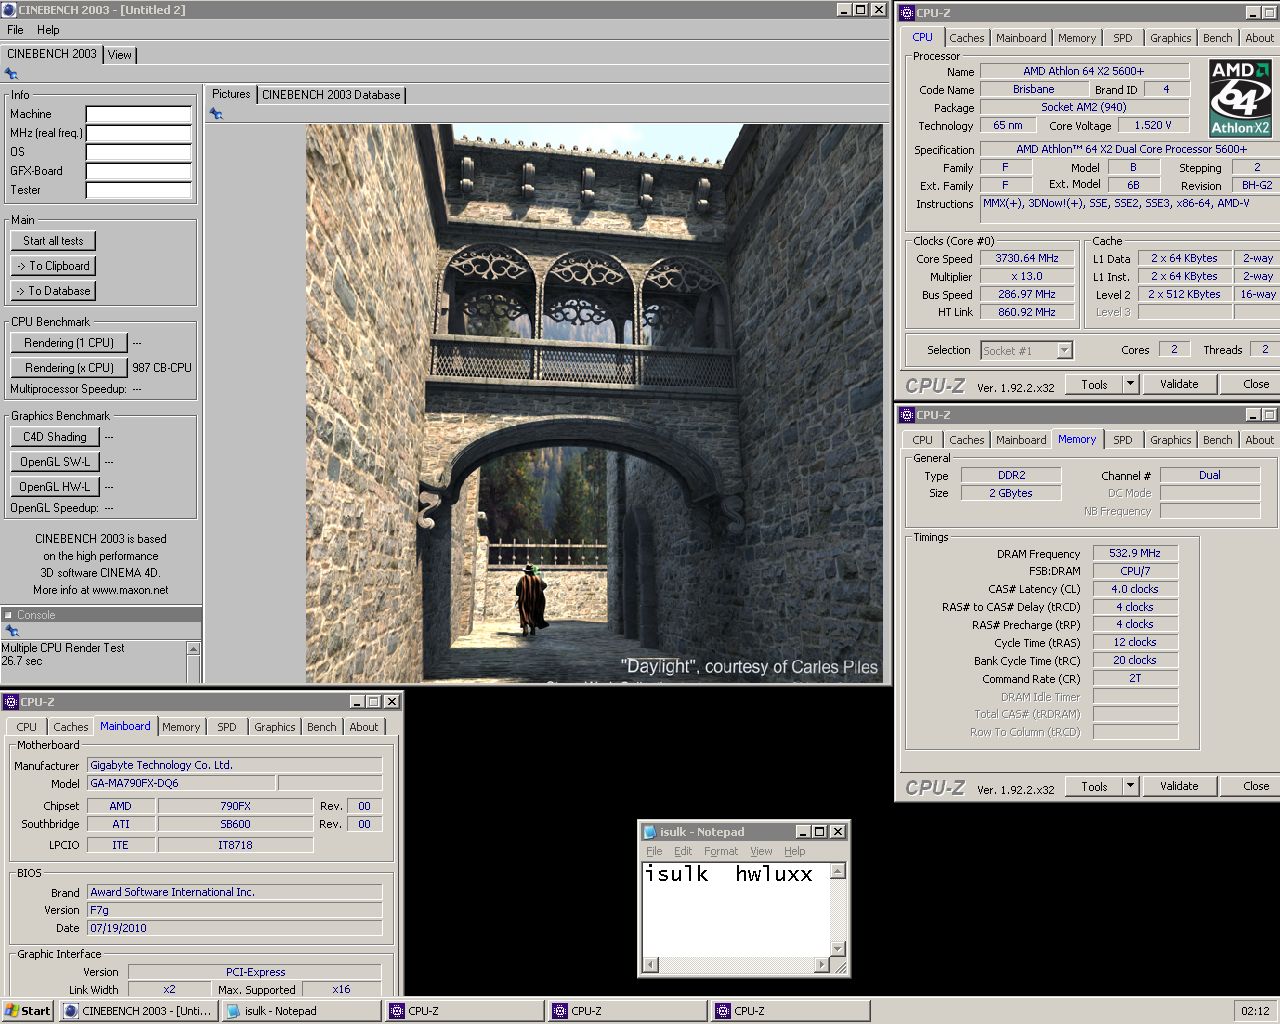Open the View menu in Notepad
Image resolution: width=1280 pixels, height=1024 pixels.
tap(761, 851)
